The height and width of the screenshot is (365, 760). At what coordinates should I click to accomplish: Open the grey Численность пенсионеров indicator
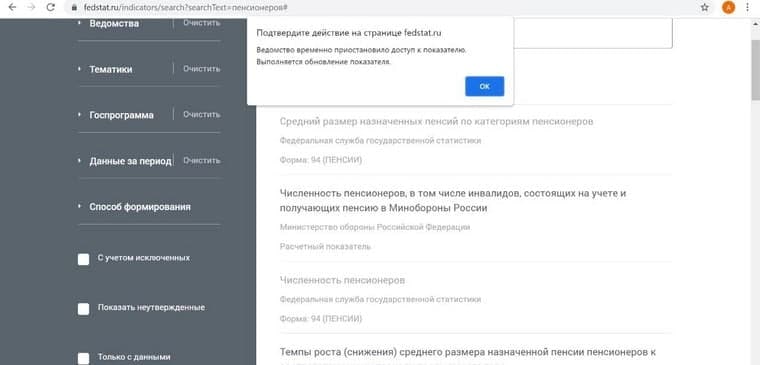click(x=342, y=281)
